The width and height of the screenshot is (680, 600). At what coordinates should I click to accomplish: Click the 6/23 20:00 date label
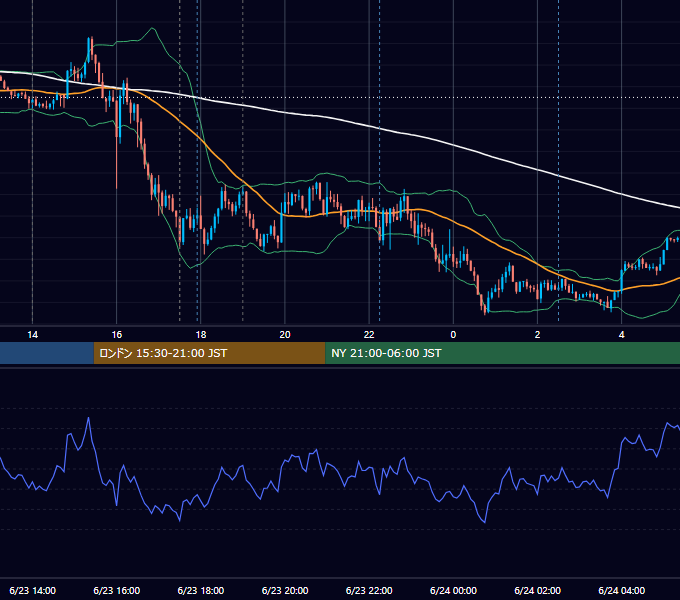(285, 590)
